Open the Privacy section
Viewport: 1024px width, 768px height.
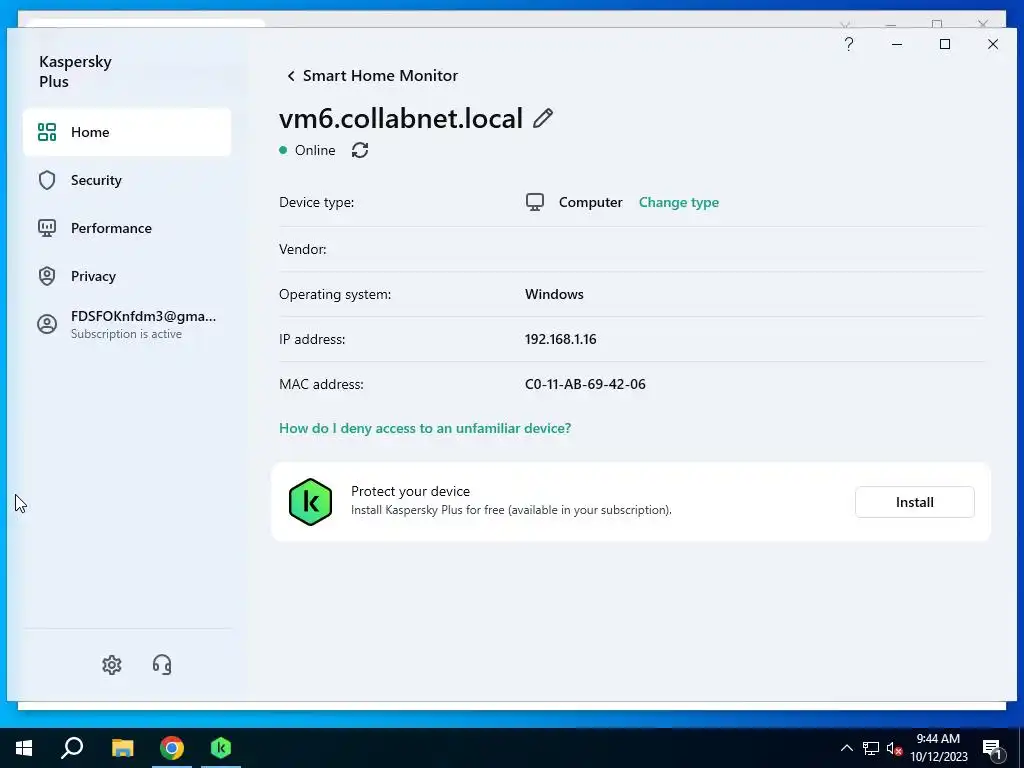(x=127, y=276)
